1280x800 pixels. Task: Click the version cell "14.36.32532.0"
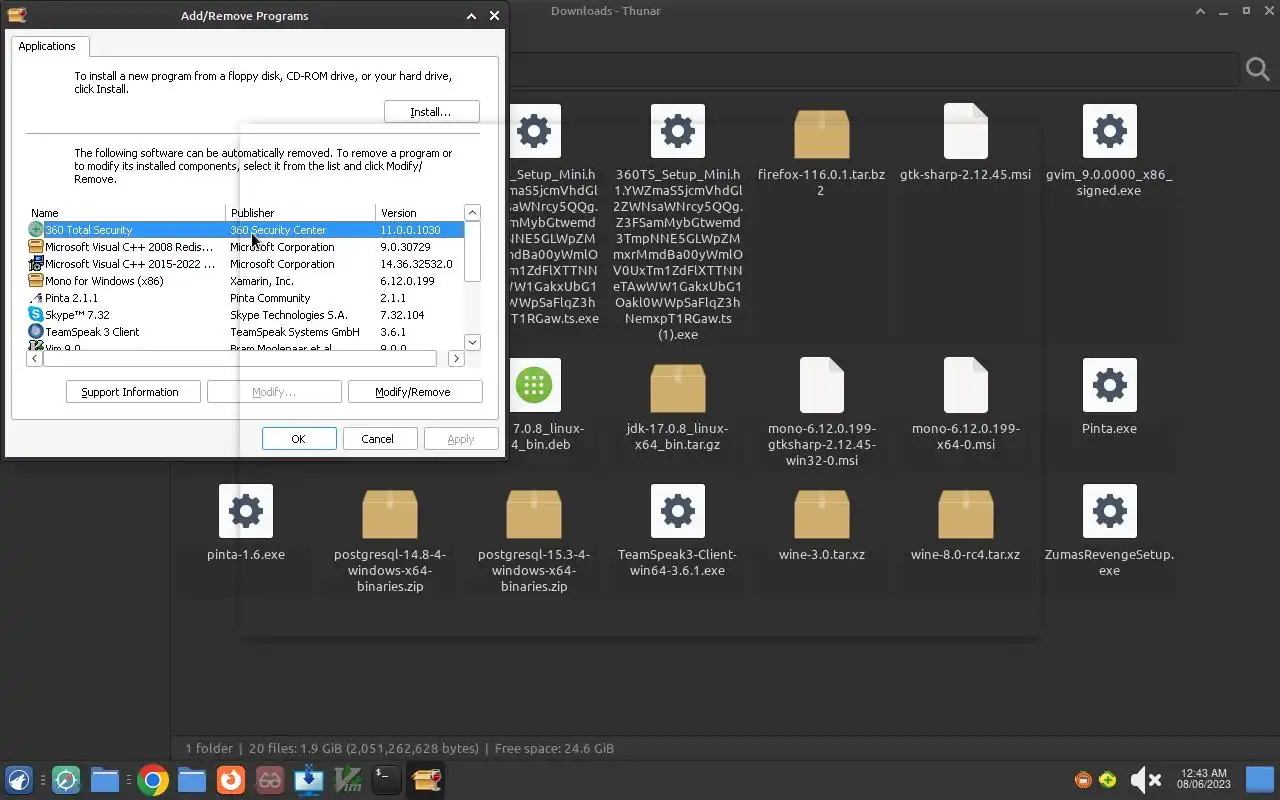pyautogui.click(x=416, y=264)
